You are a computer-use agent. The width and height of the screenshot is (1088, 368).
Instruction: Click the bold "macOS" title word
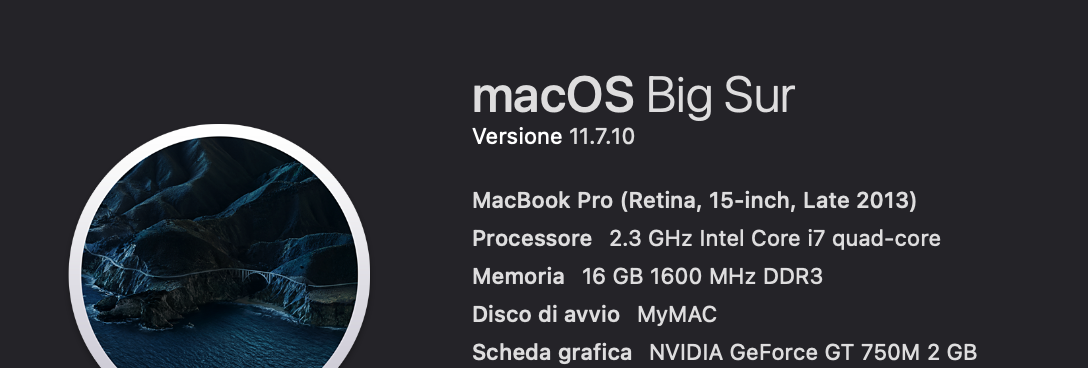point(552,96)
